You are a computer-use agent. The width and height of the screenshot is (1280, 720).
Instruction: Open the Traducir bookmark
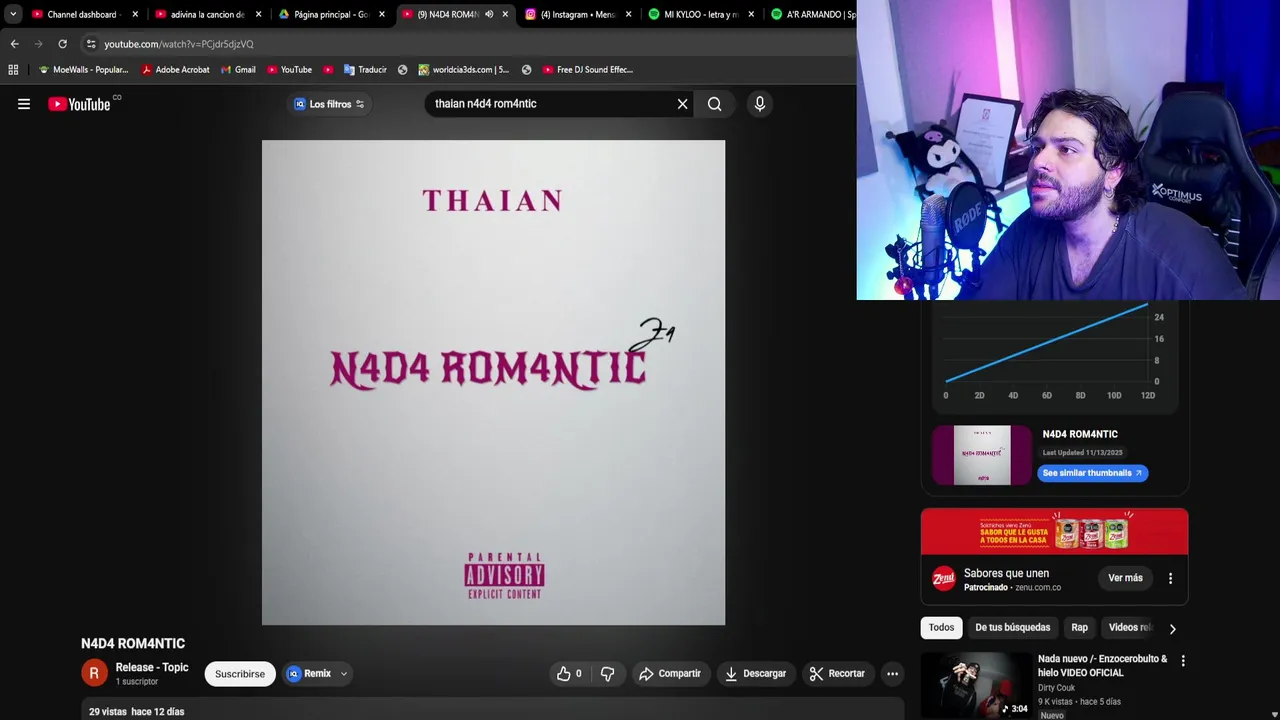click(x=365, y=70)
